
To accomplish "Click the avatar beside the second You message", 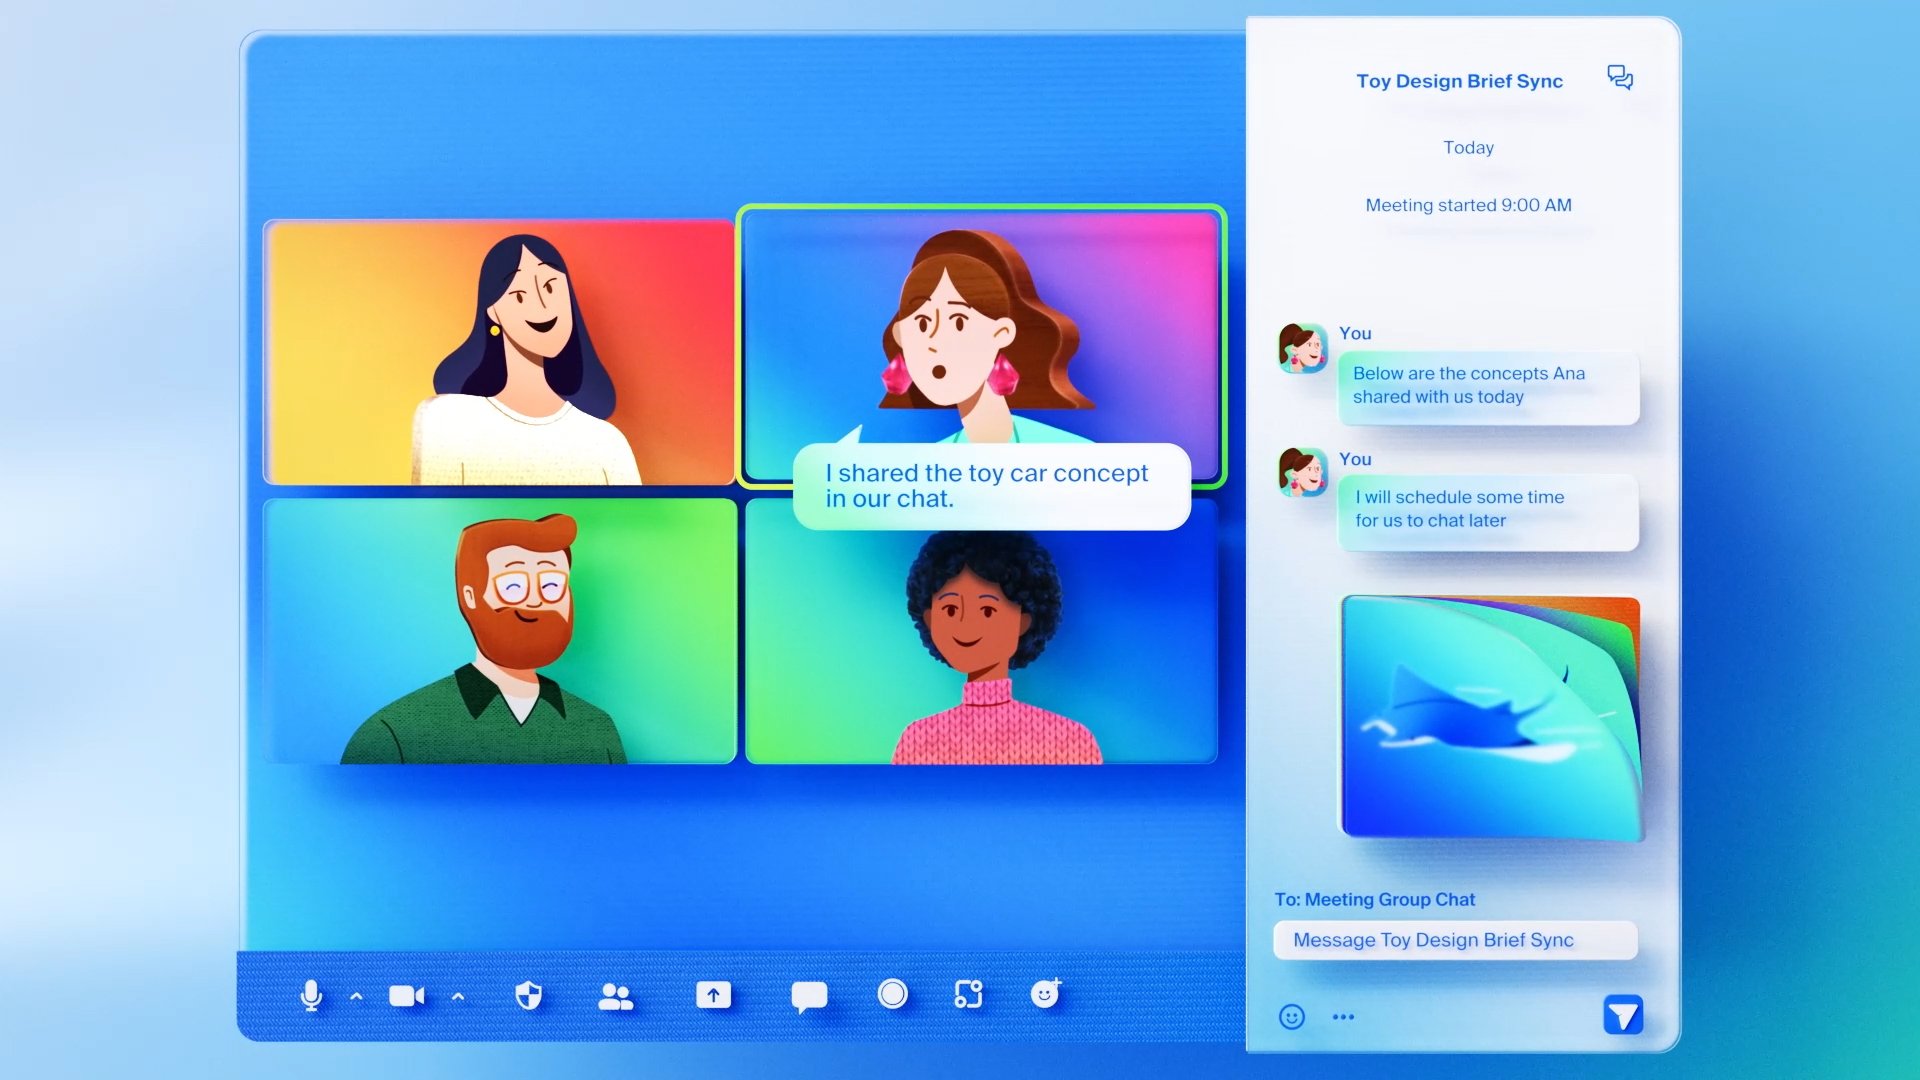I will click(1302, 472).
